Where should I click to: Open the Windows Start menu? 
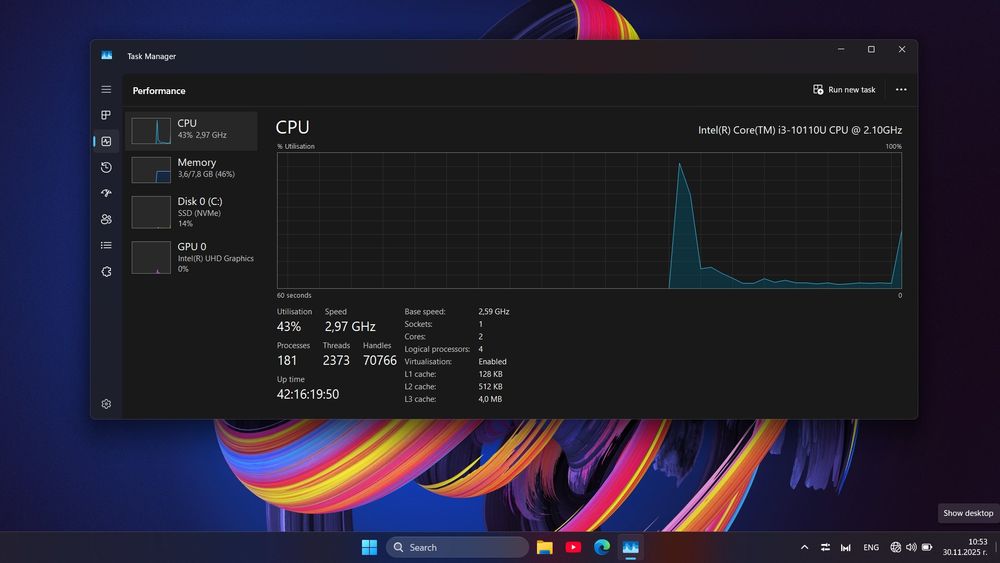369,547
